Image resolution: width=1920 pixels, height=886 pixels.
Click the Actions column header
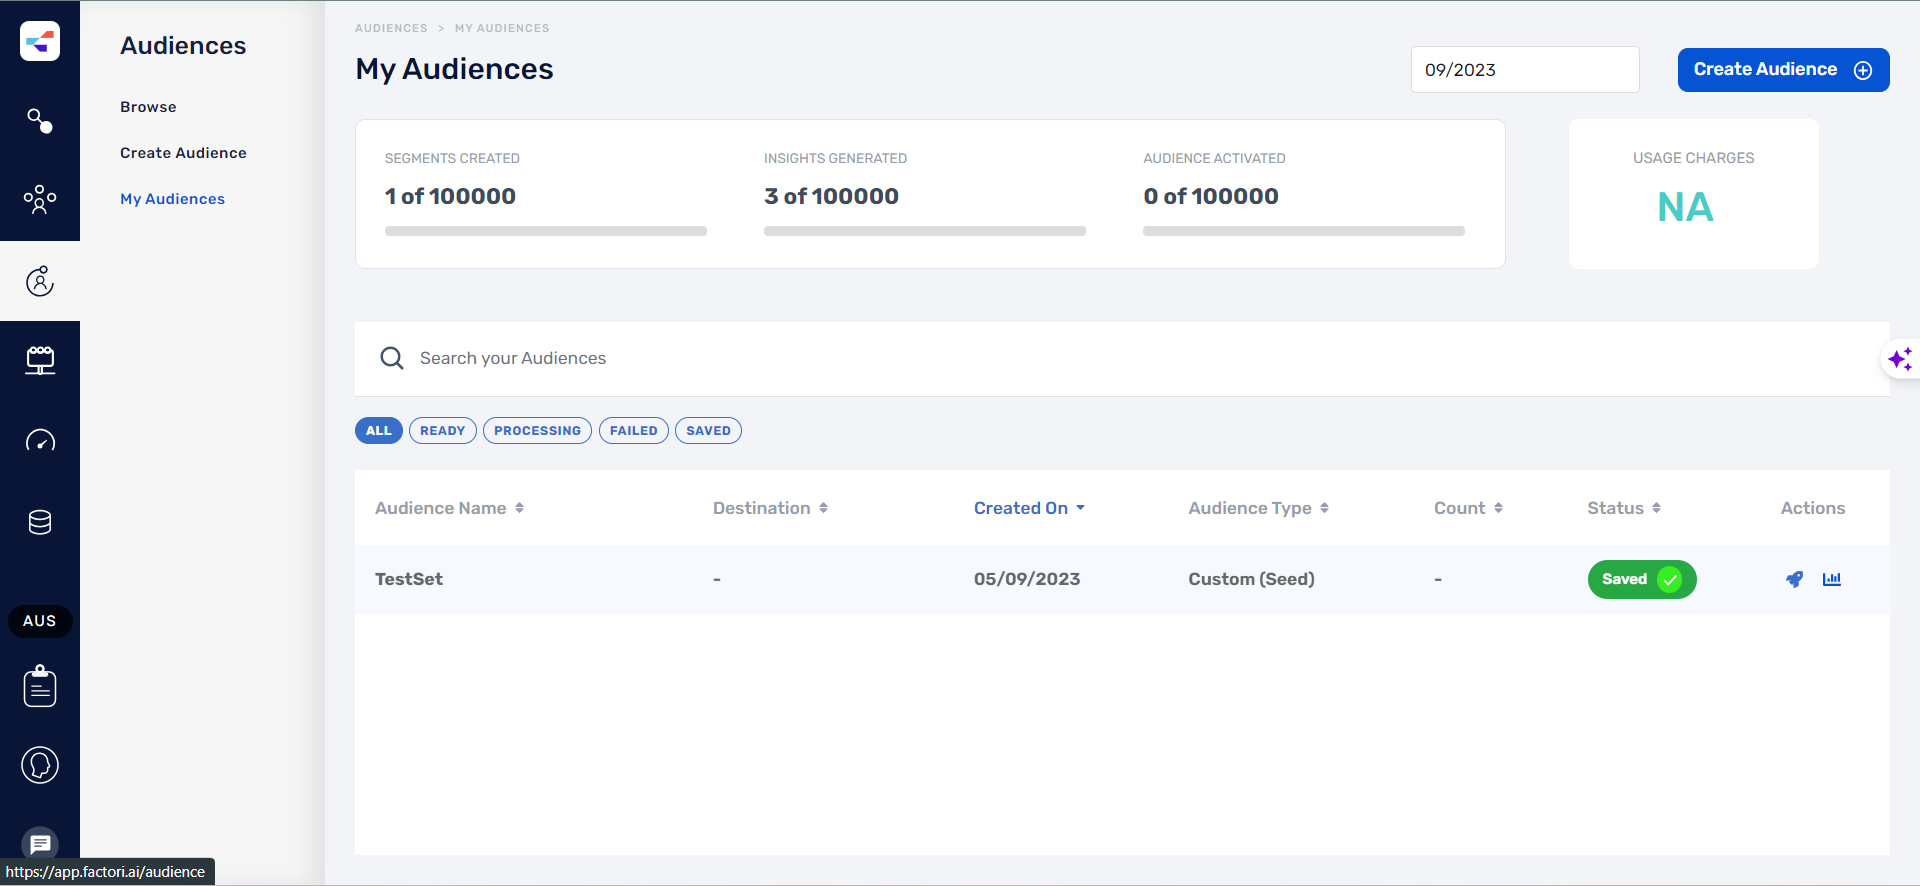pyautogui.click(x=1813, y=508)
